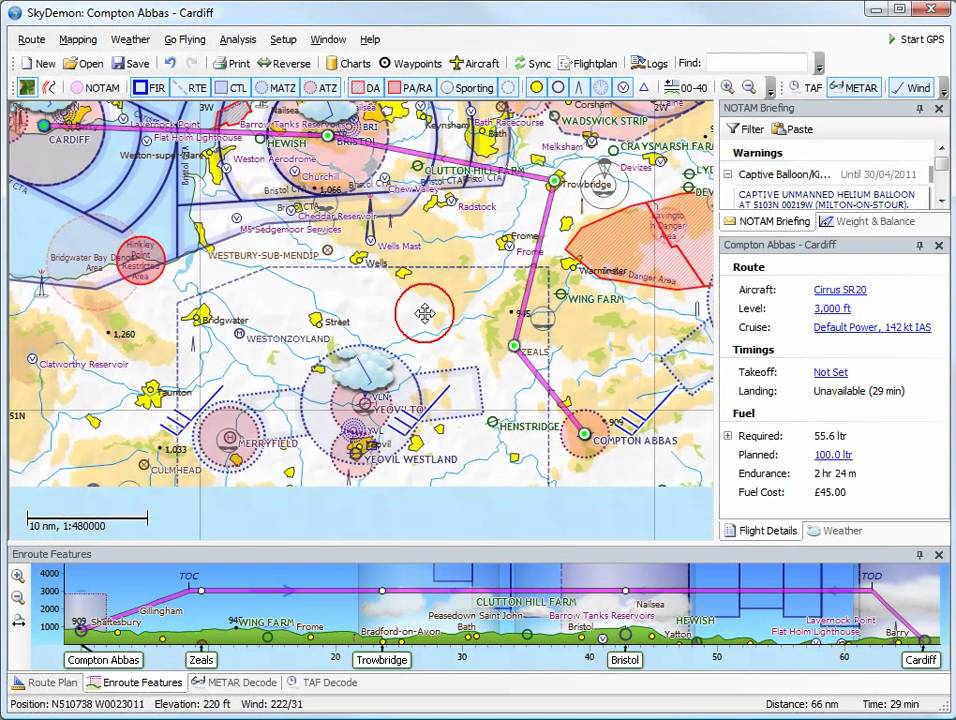Open the flight Logs

(649, 63)
